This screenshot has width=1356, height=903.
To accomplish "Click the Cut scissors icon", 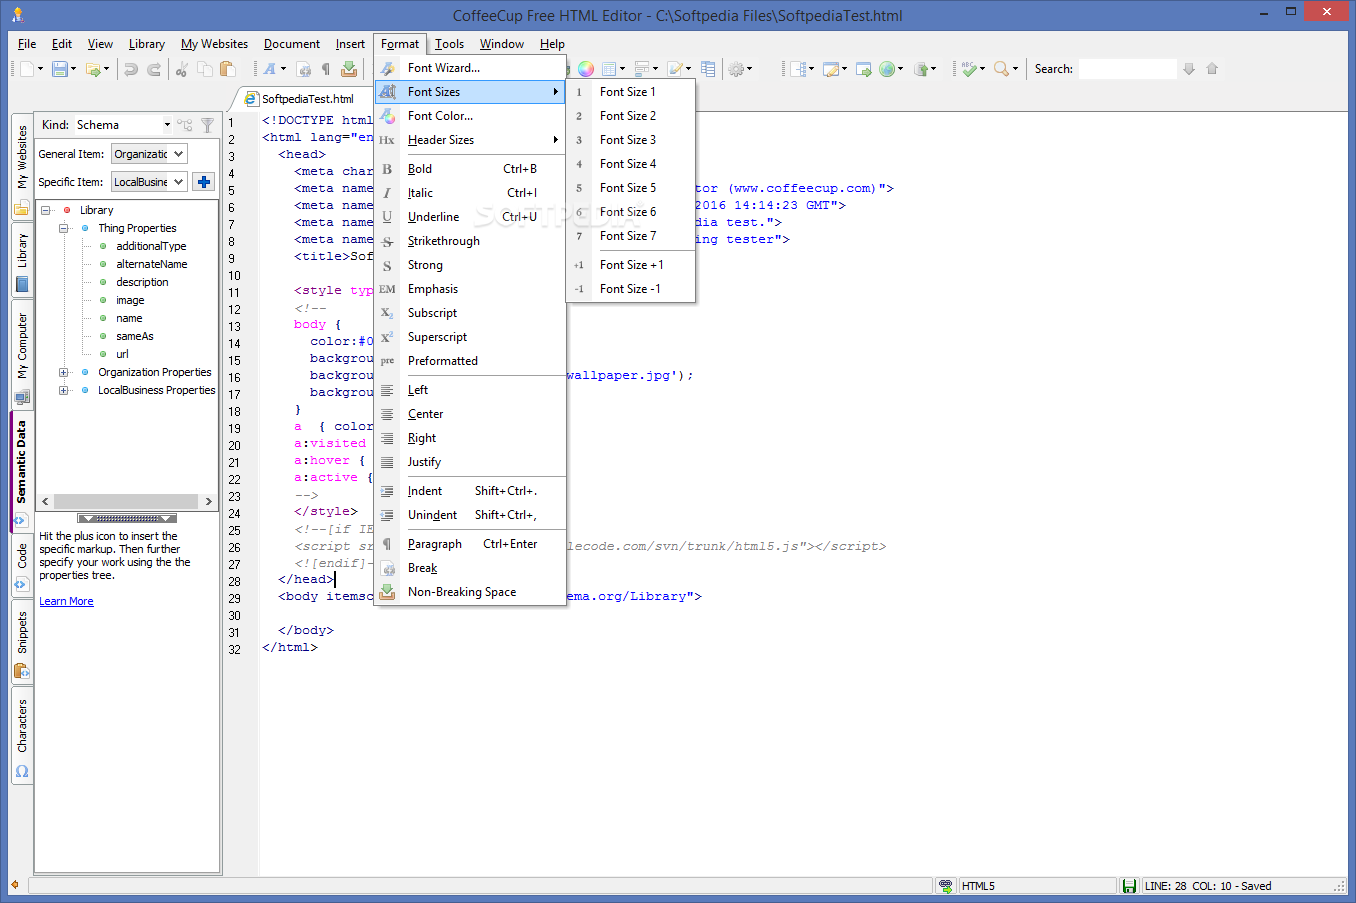I will point(181,69).
